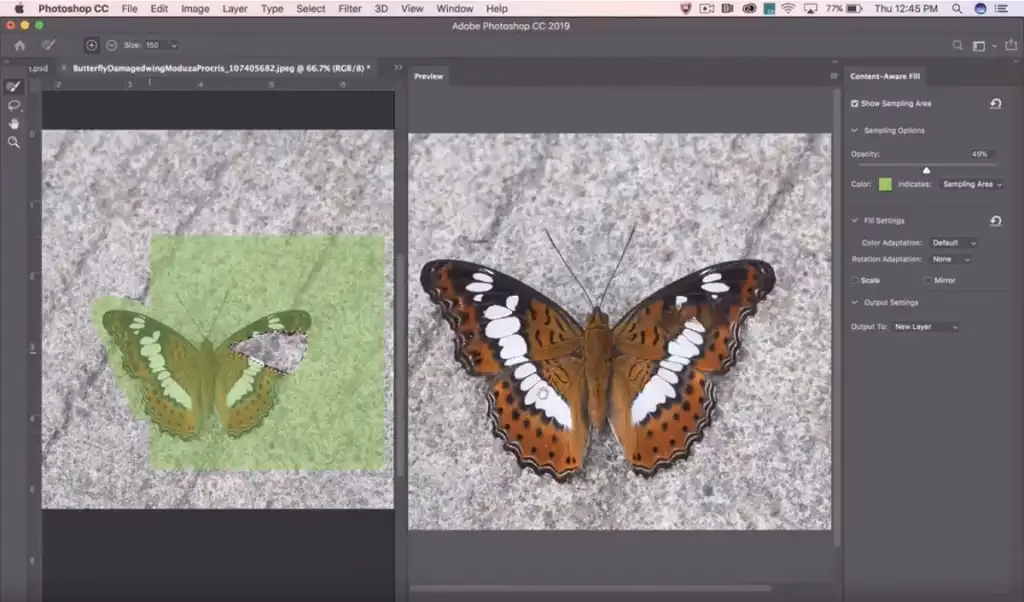Open the Rotation Adaptation selector
The image size is (1024, 602).
pyautogui.click(x=952, y=259)
